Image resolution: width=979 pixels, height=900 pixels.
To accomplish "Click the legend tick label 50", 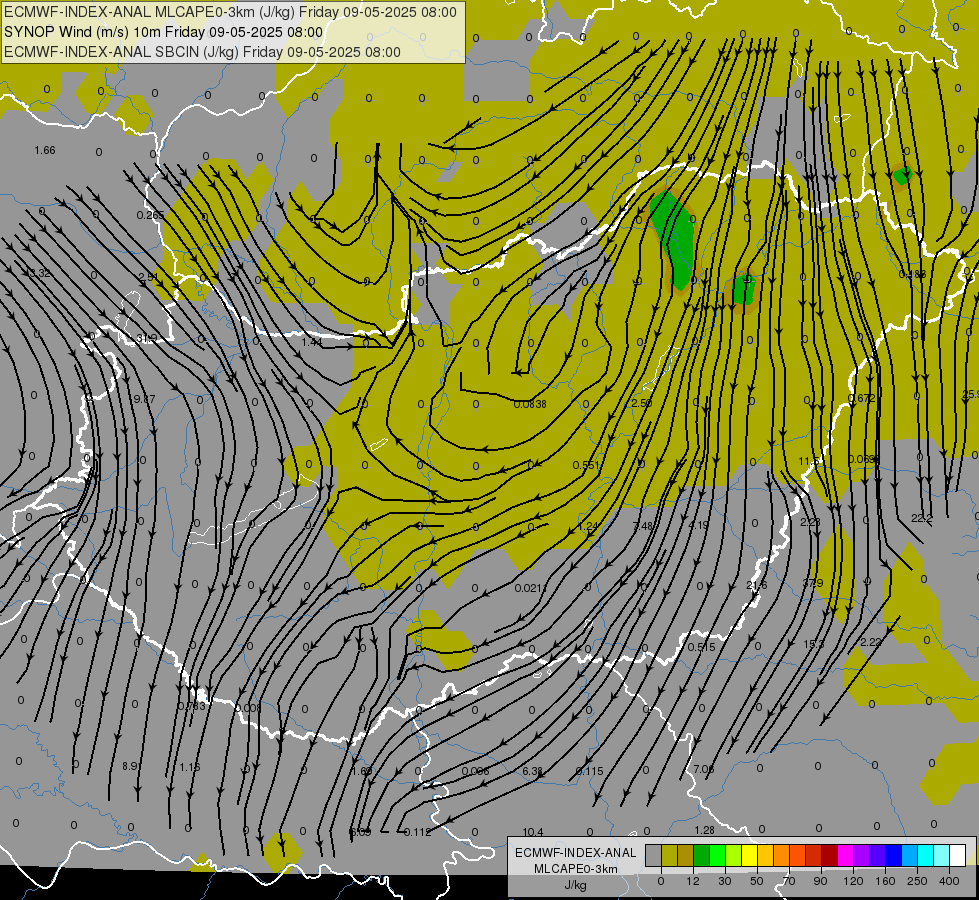I will tap(757, 881).
